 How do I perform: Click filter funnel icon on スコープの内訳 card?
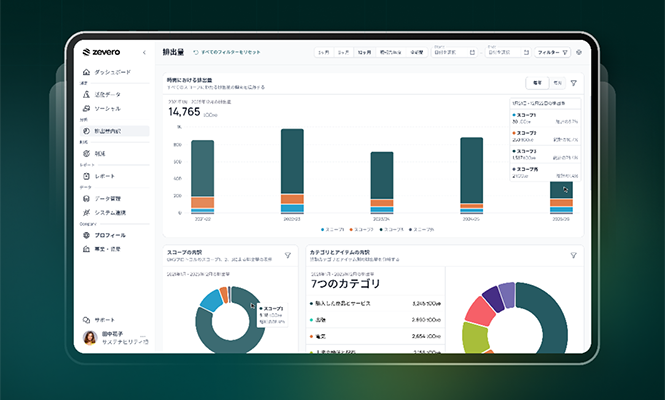pos(288,255)
